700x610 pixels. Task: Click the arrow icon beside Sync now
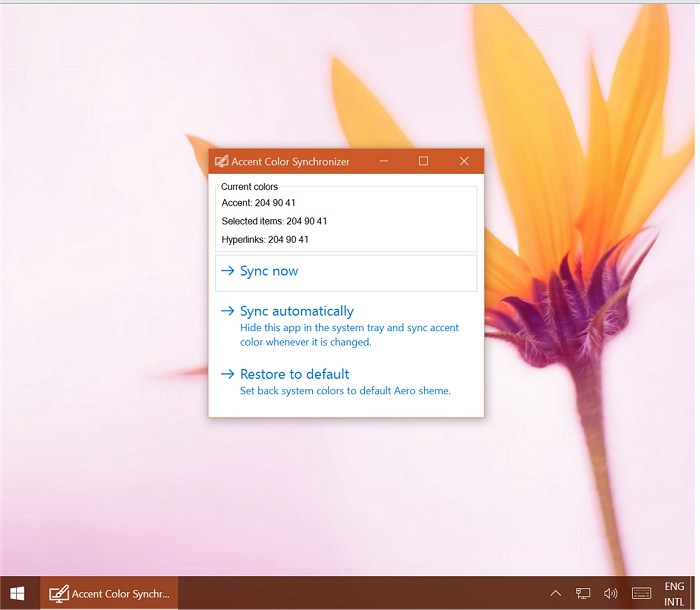coord(228,271)
